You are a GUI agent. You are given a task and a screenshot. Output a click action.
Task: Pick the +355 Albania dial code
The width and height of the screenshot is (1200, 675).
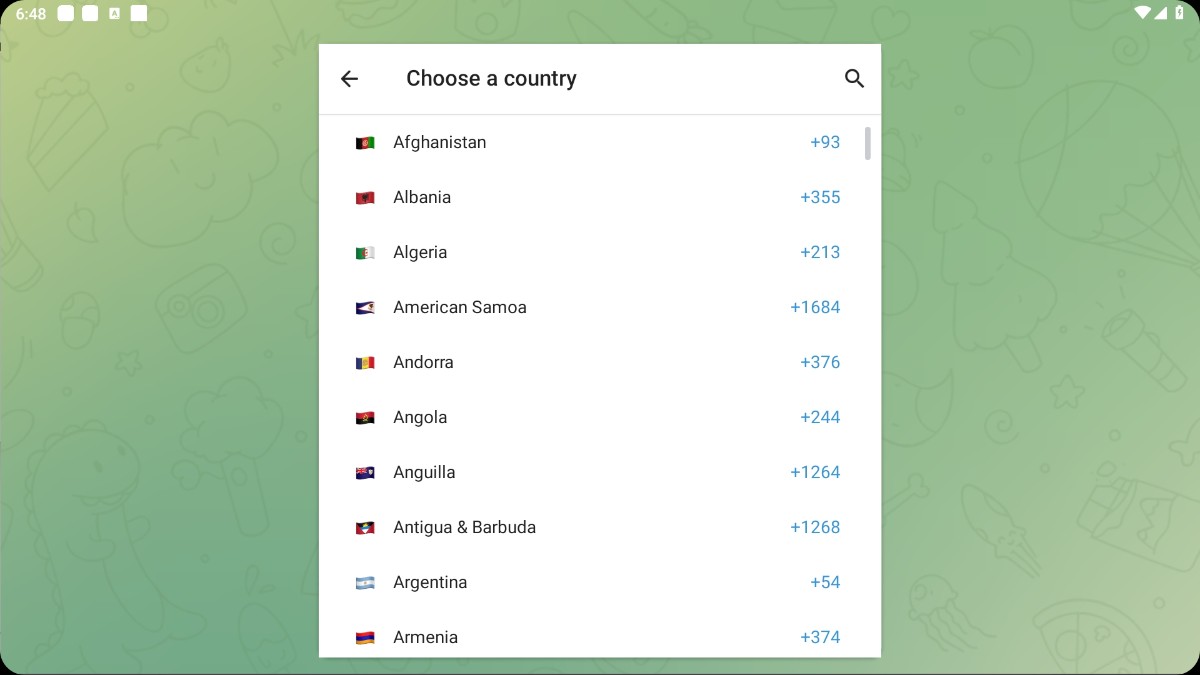(x=820, y=197)
